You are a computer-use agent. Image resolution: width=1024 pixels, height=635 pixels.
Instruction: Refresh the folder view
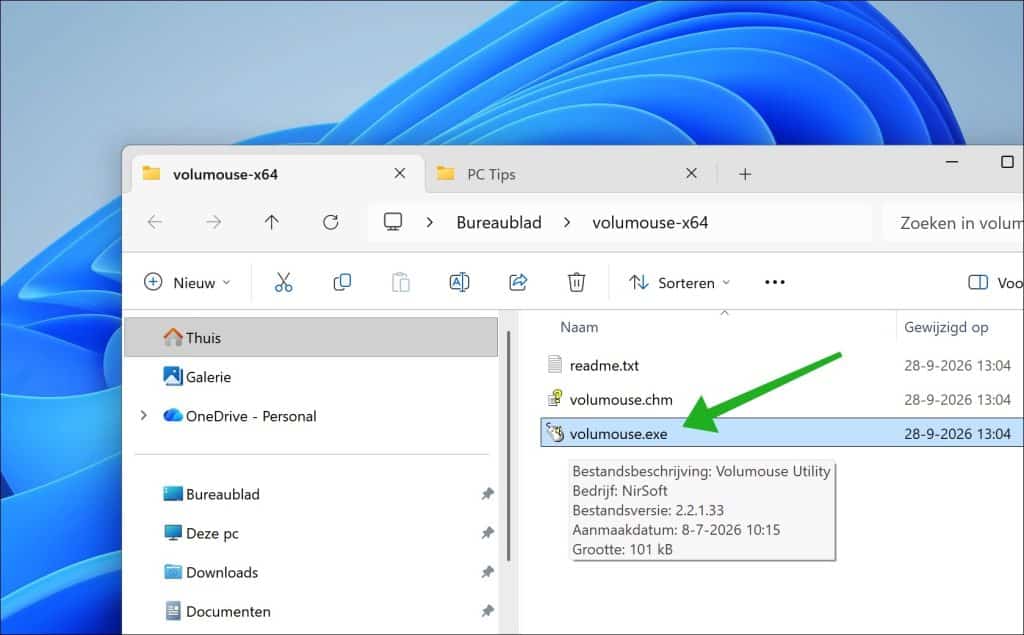pos(330,222)
